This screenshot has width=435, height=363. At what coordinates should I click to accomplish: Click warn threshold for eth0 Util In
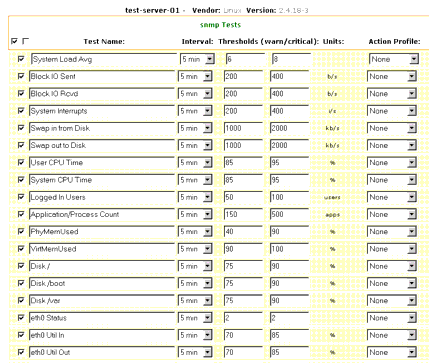[243, 335]
